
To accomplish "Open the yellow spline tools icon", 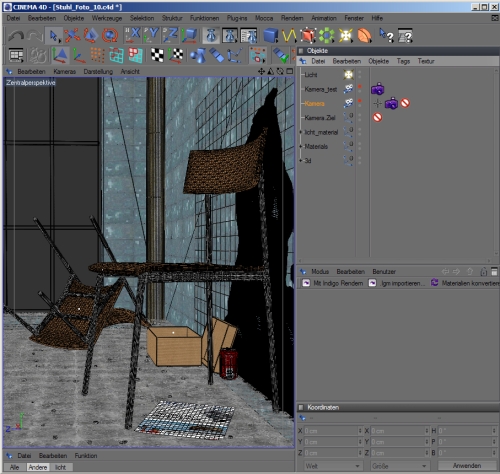I will tap(289, 35).
